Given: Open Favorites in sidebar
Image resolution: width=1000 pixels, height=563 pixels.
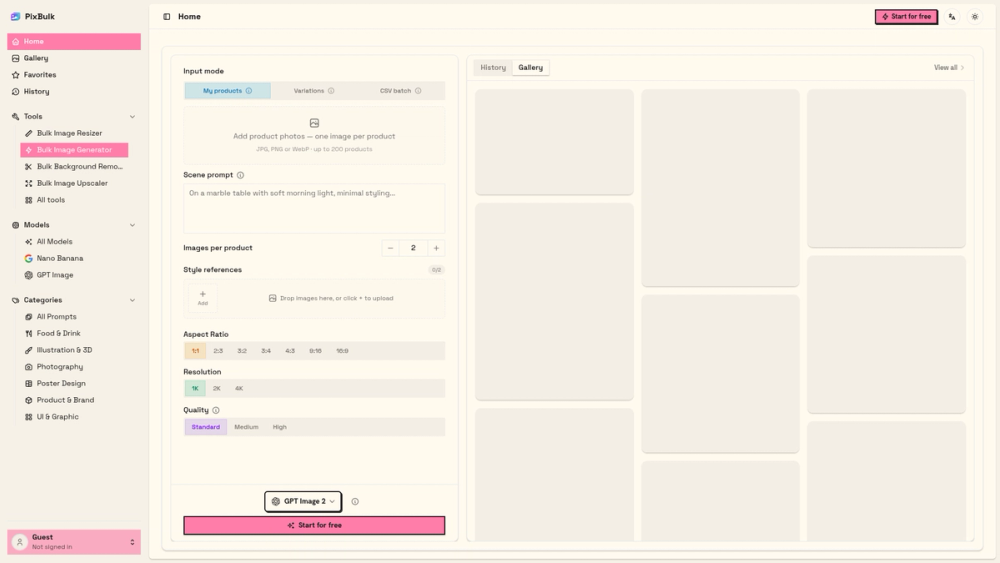Looking at the screenshot, I should coord(74,75).
